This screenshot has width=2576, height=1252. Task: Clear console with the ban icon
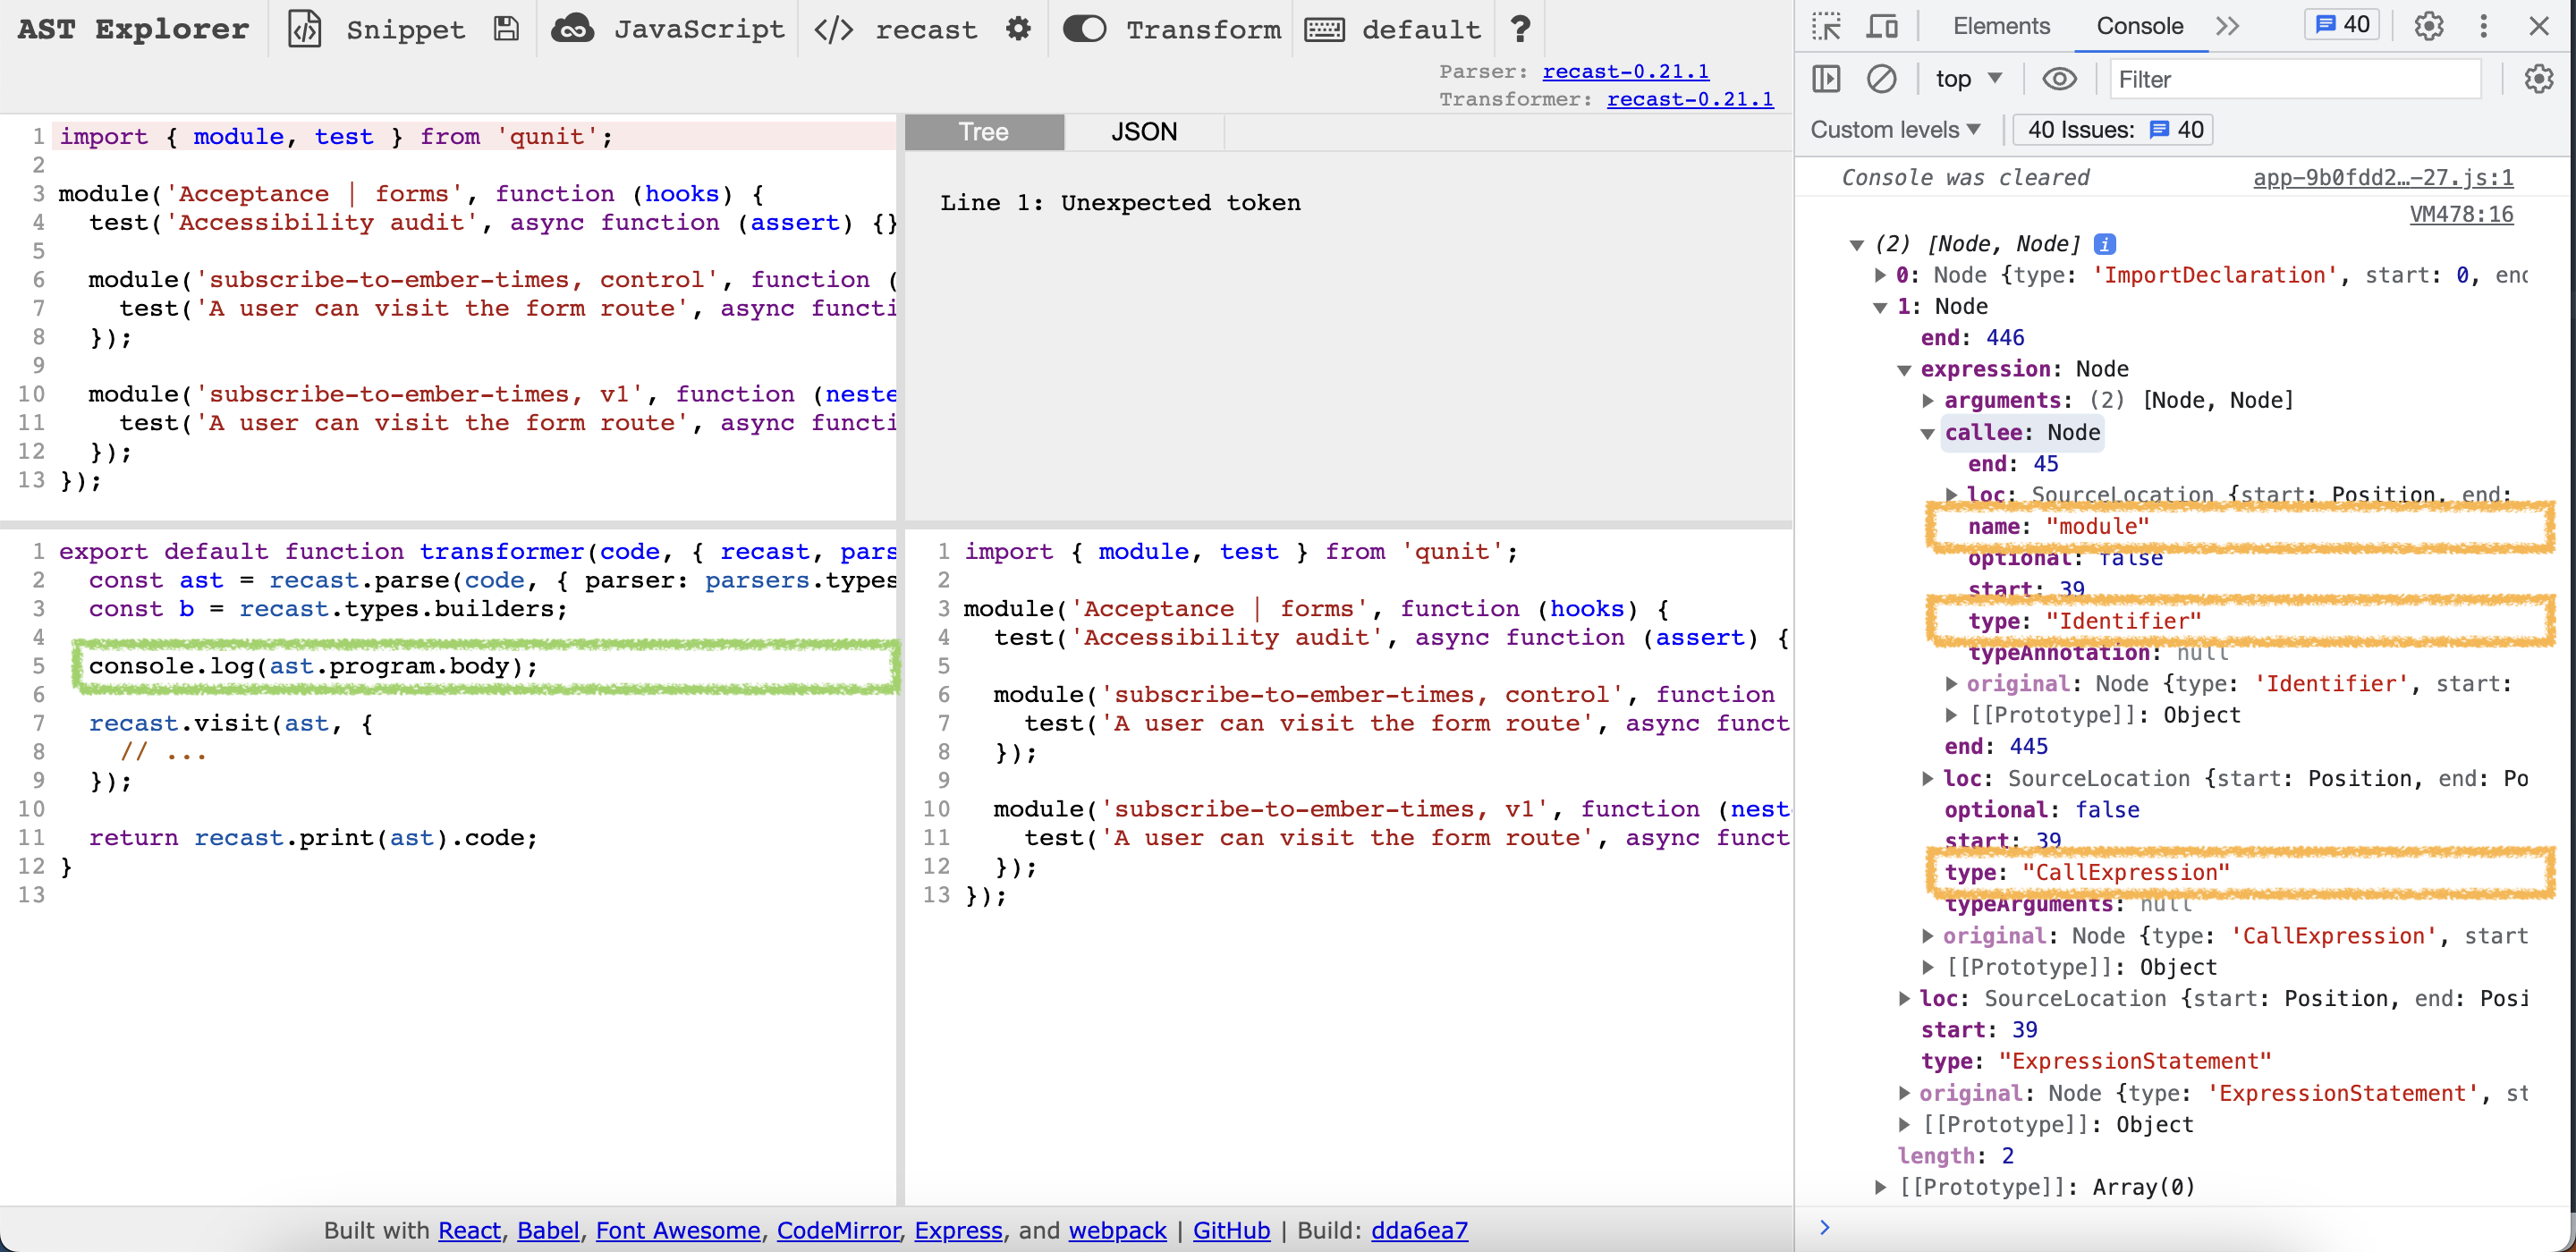point(1881,79)
